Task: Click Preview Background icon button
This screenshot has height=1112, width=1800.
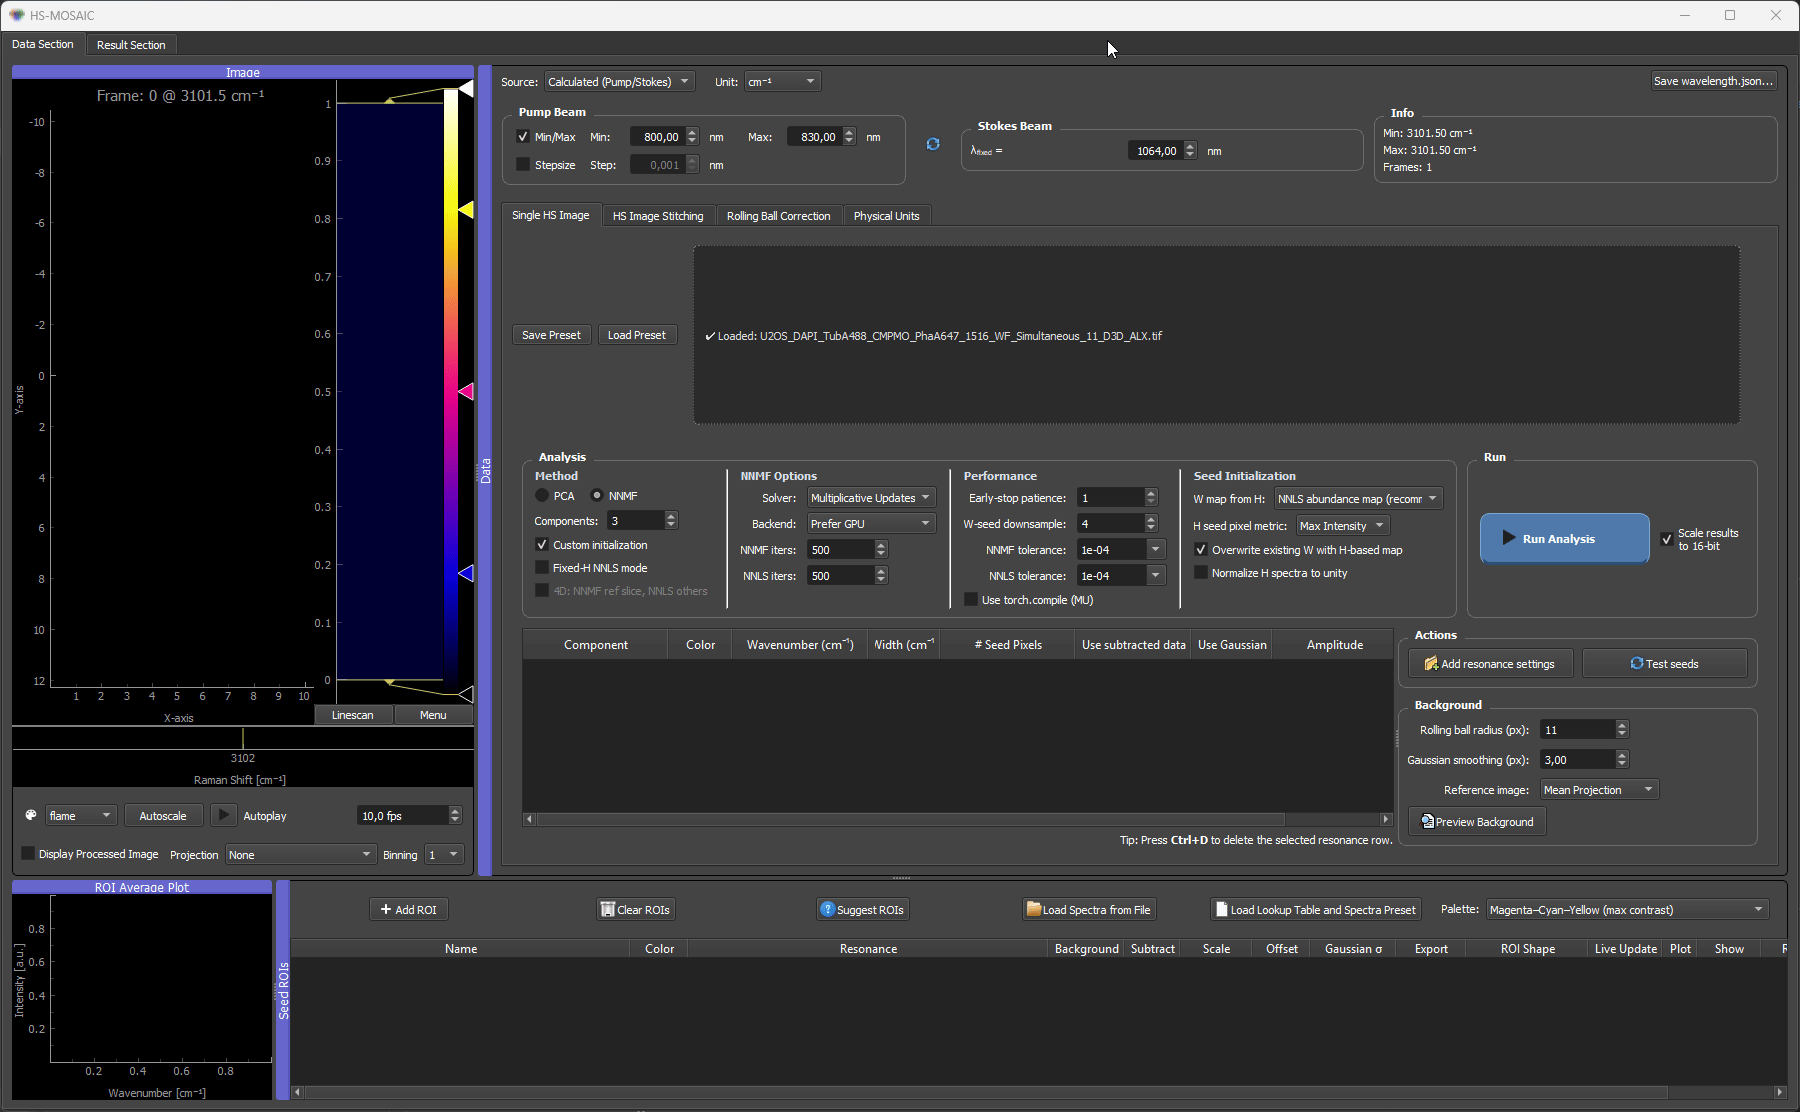Action: [x=1477, y=821]
